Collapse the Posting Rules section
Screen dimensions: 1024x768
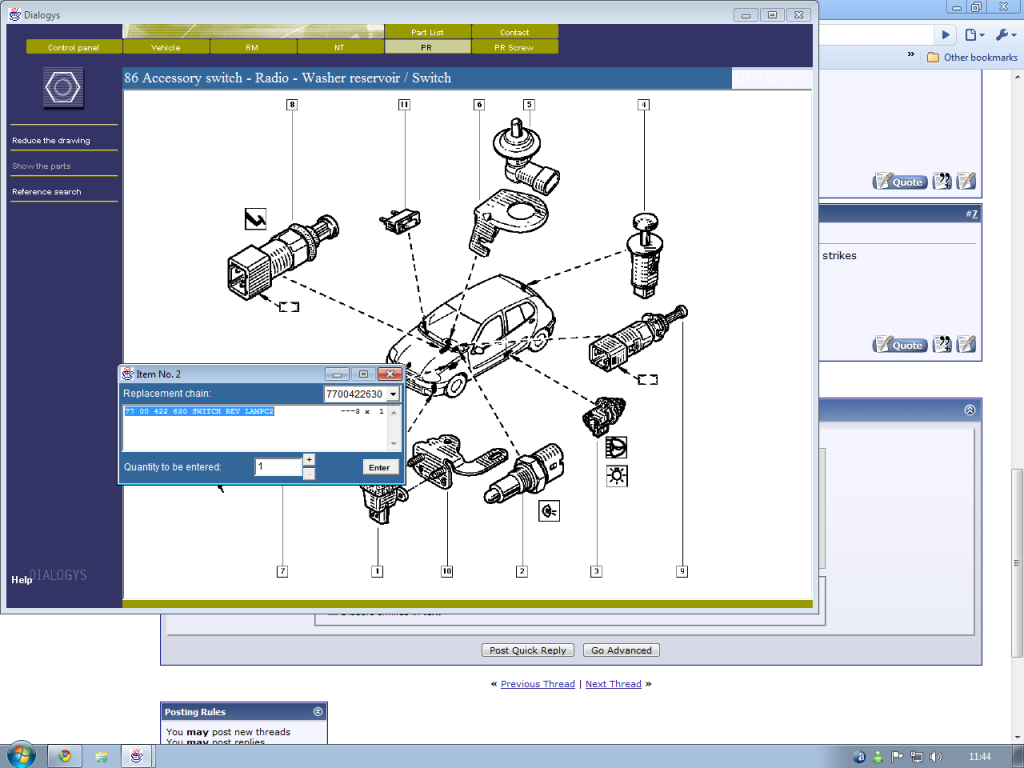[x=317, y=712]
